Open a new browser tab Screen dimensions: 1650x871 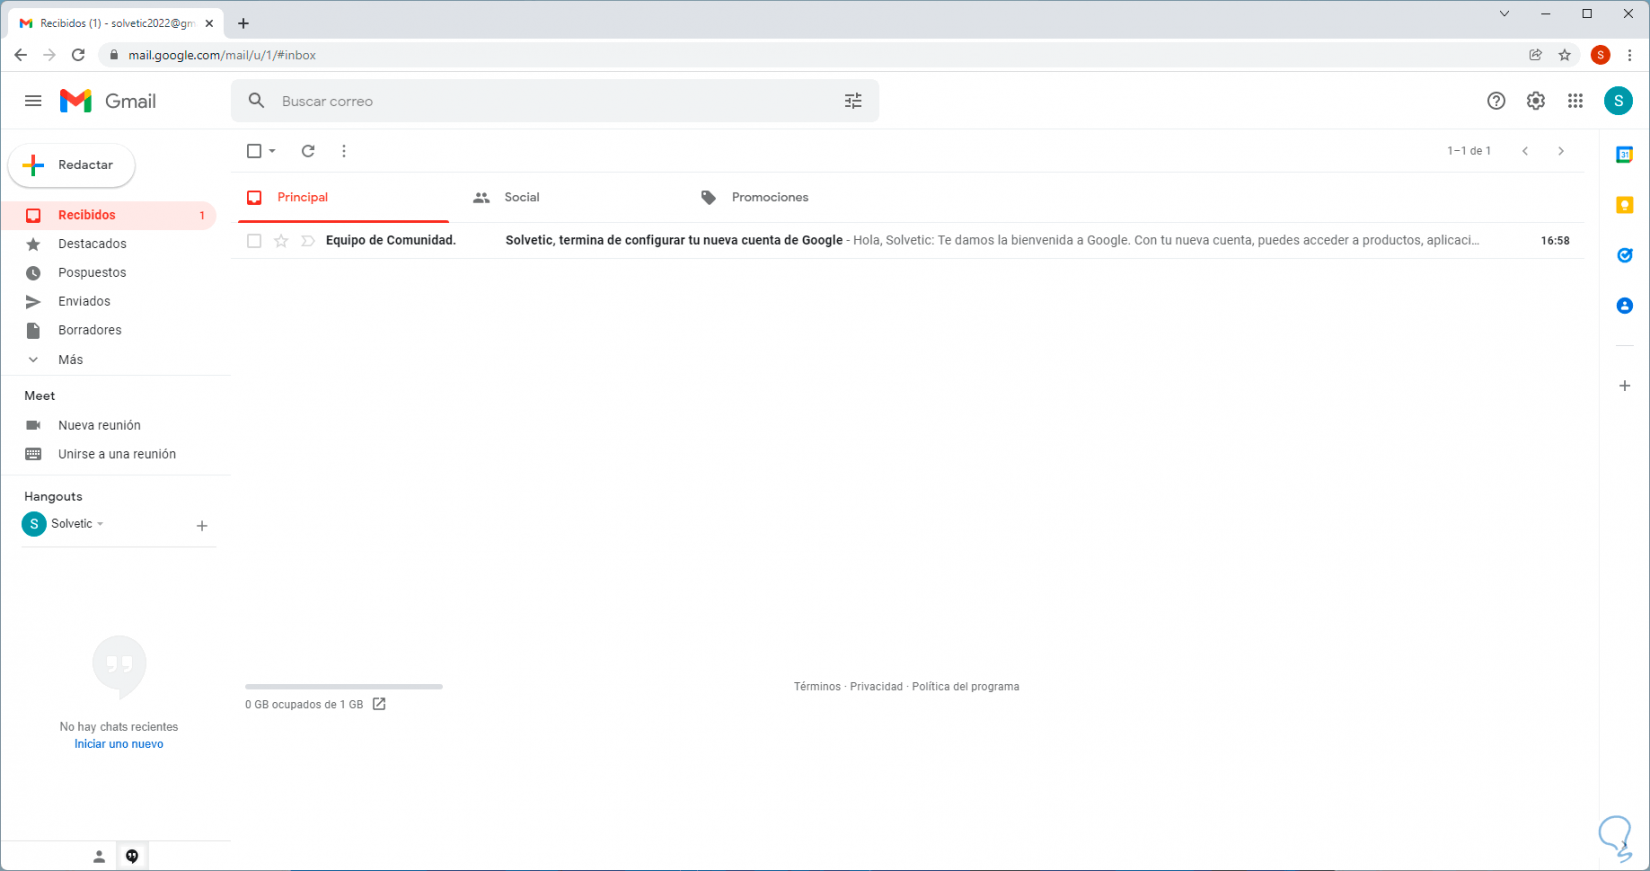[x=243, y=23]
